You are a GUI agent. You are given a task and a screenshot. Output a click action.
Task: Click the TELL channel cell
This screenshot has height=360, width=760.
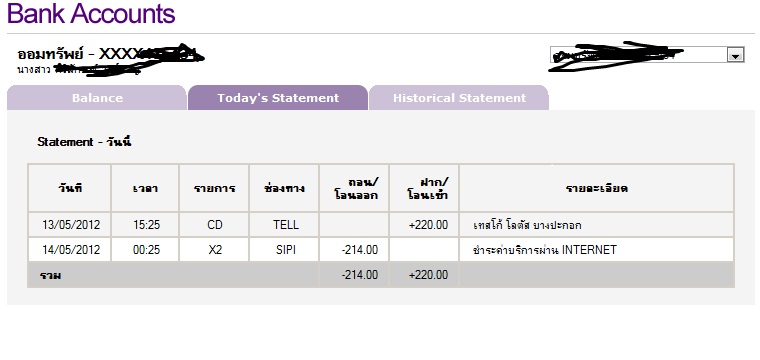pyautogui.click(x=285, y=225)
